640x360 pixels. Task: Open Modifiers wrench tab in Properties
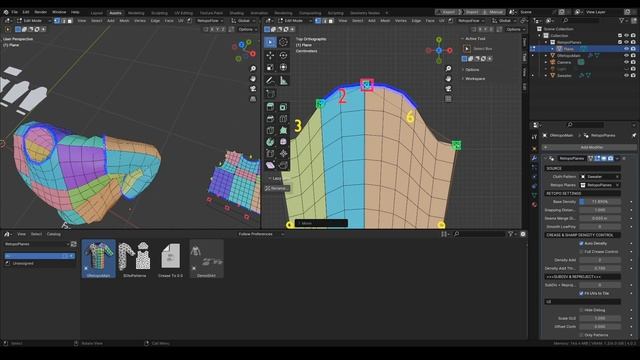click(534, 158)
